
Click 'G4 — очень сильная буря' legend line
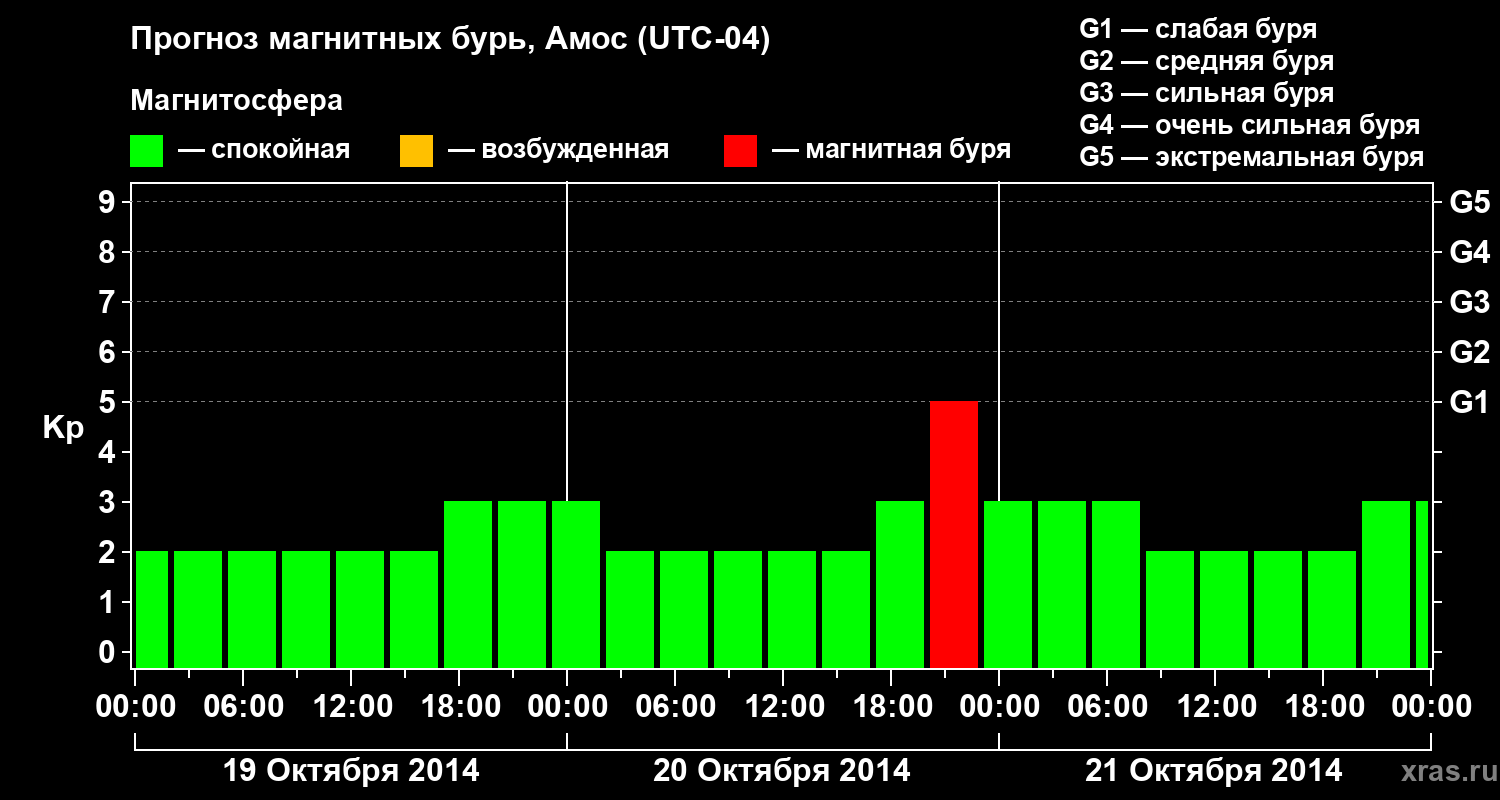pyautogui.click(x=1250, y=125)
